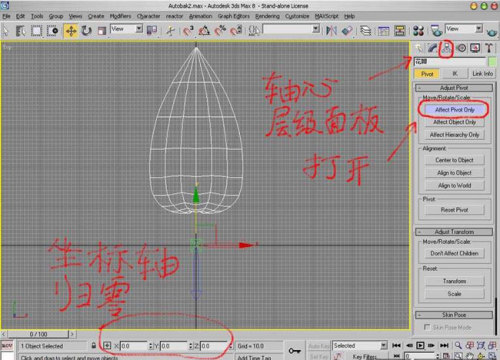Open the Curve Editor
This screenshot has height=360, width=500.
384,31
